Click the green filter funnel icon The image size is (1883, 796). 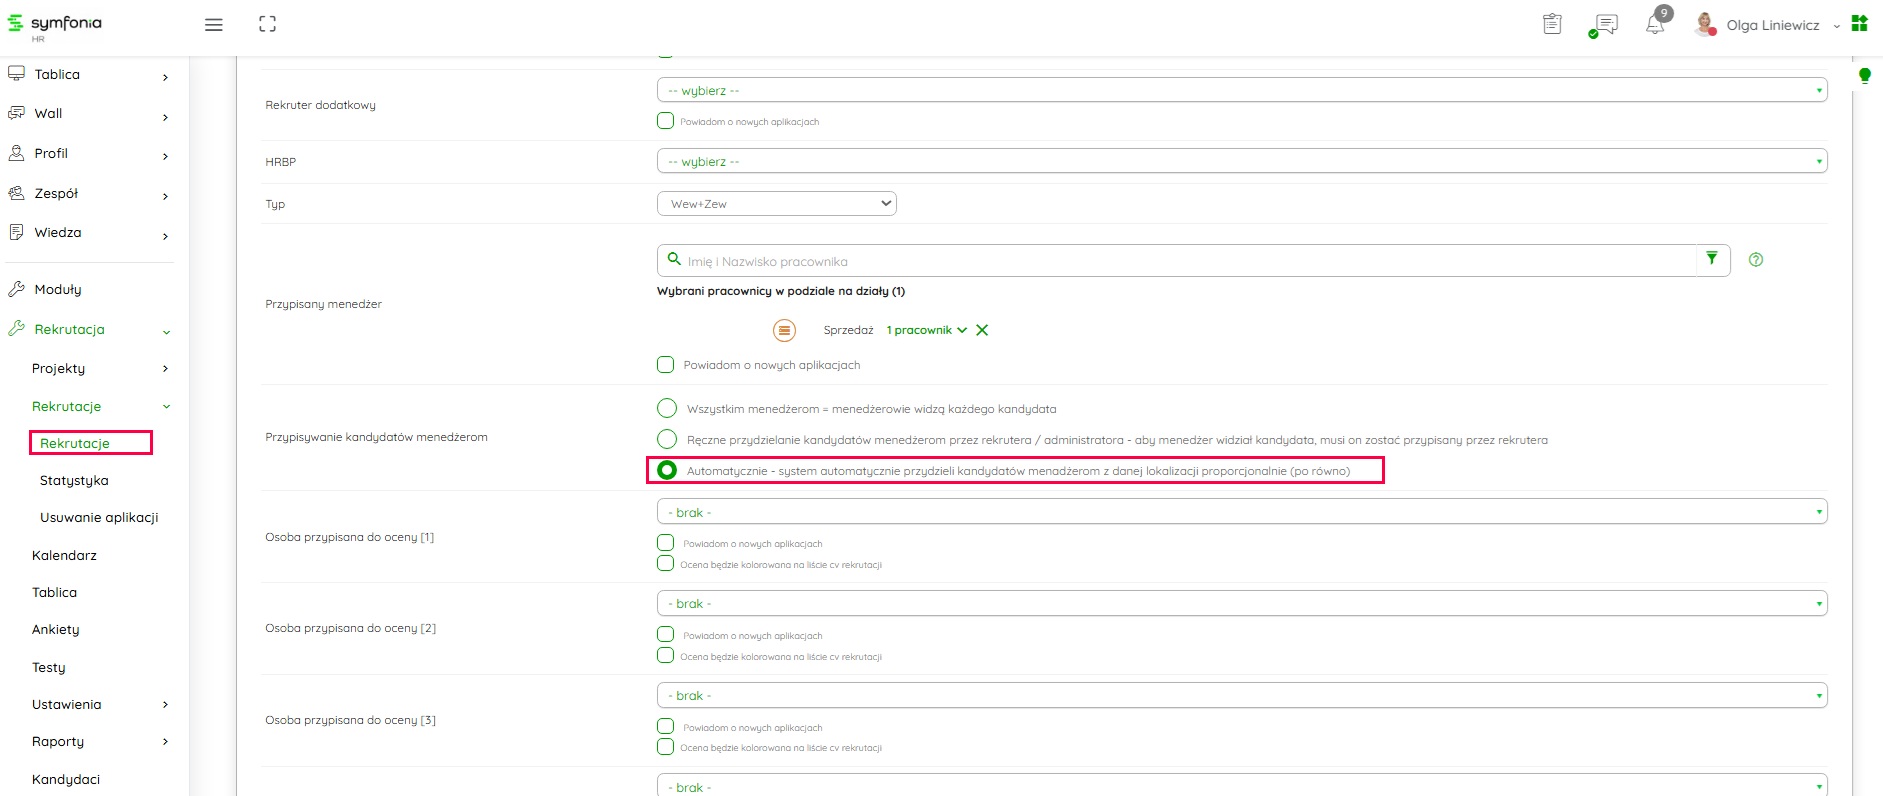pyautogui.click(x=1712, y=259)
